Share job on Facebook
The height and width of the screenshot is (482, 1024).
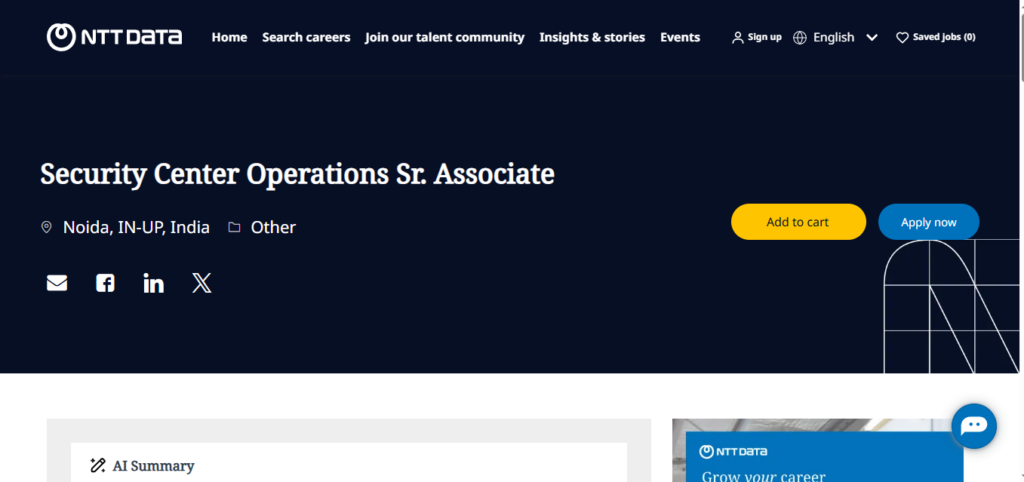pos(105,283)
